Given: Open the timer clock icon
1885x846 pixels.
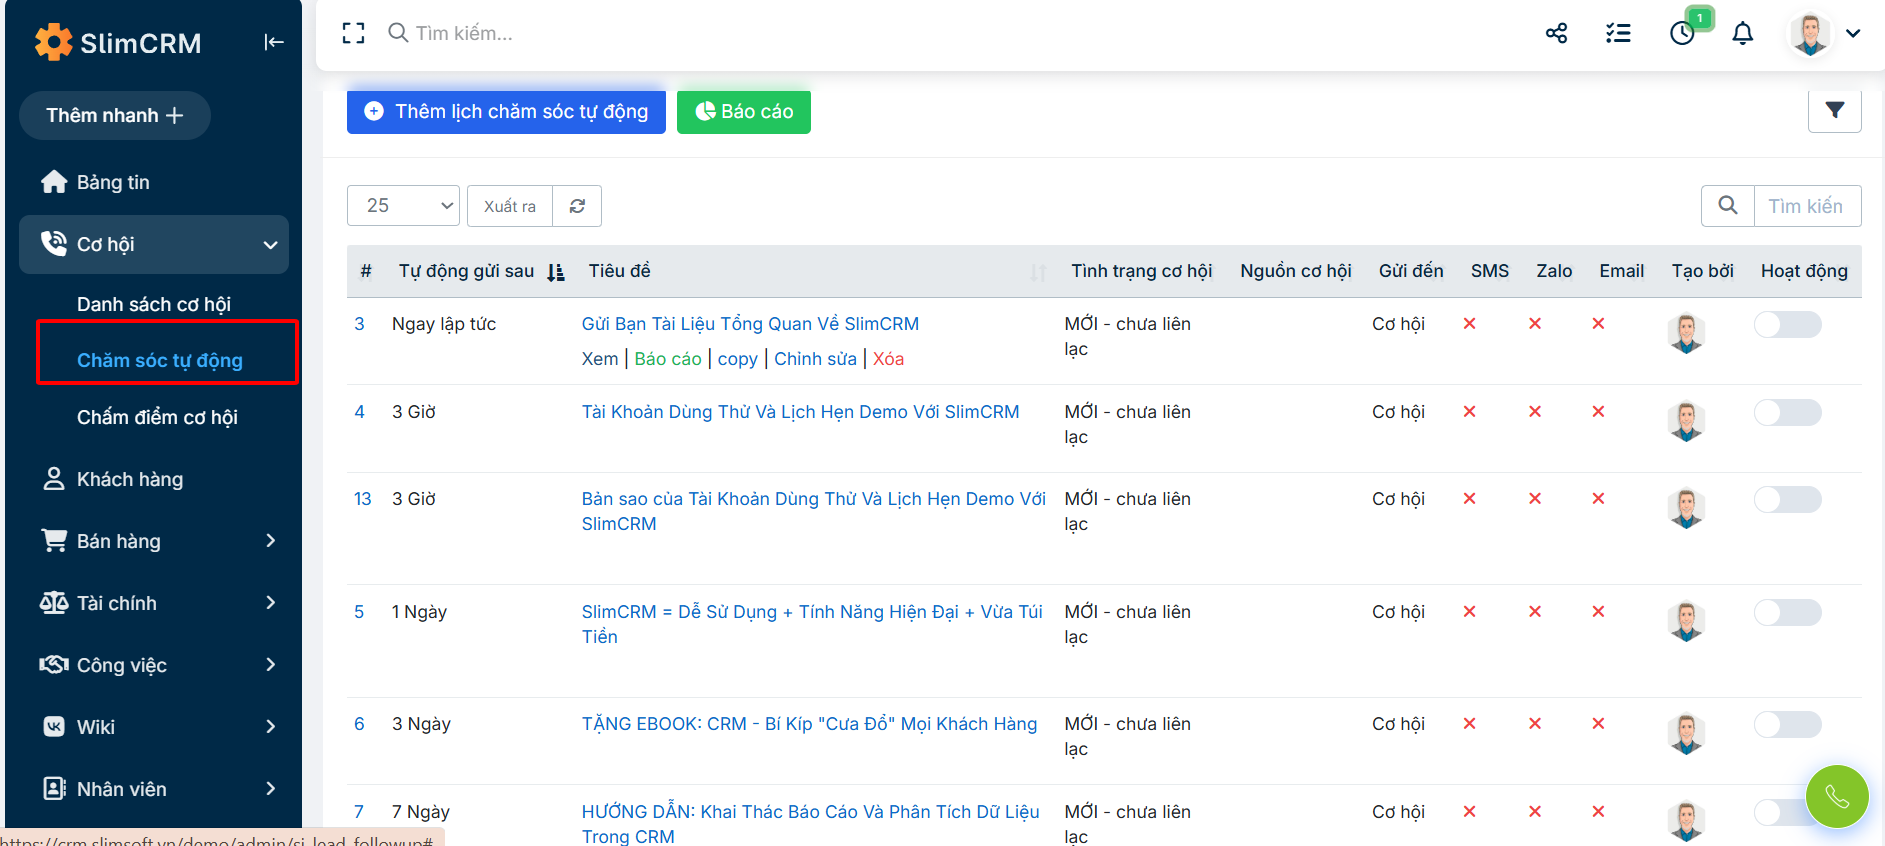Looking at the screenshot, I should pos(1682,33).
